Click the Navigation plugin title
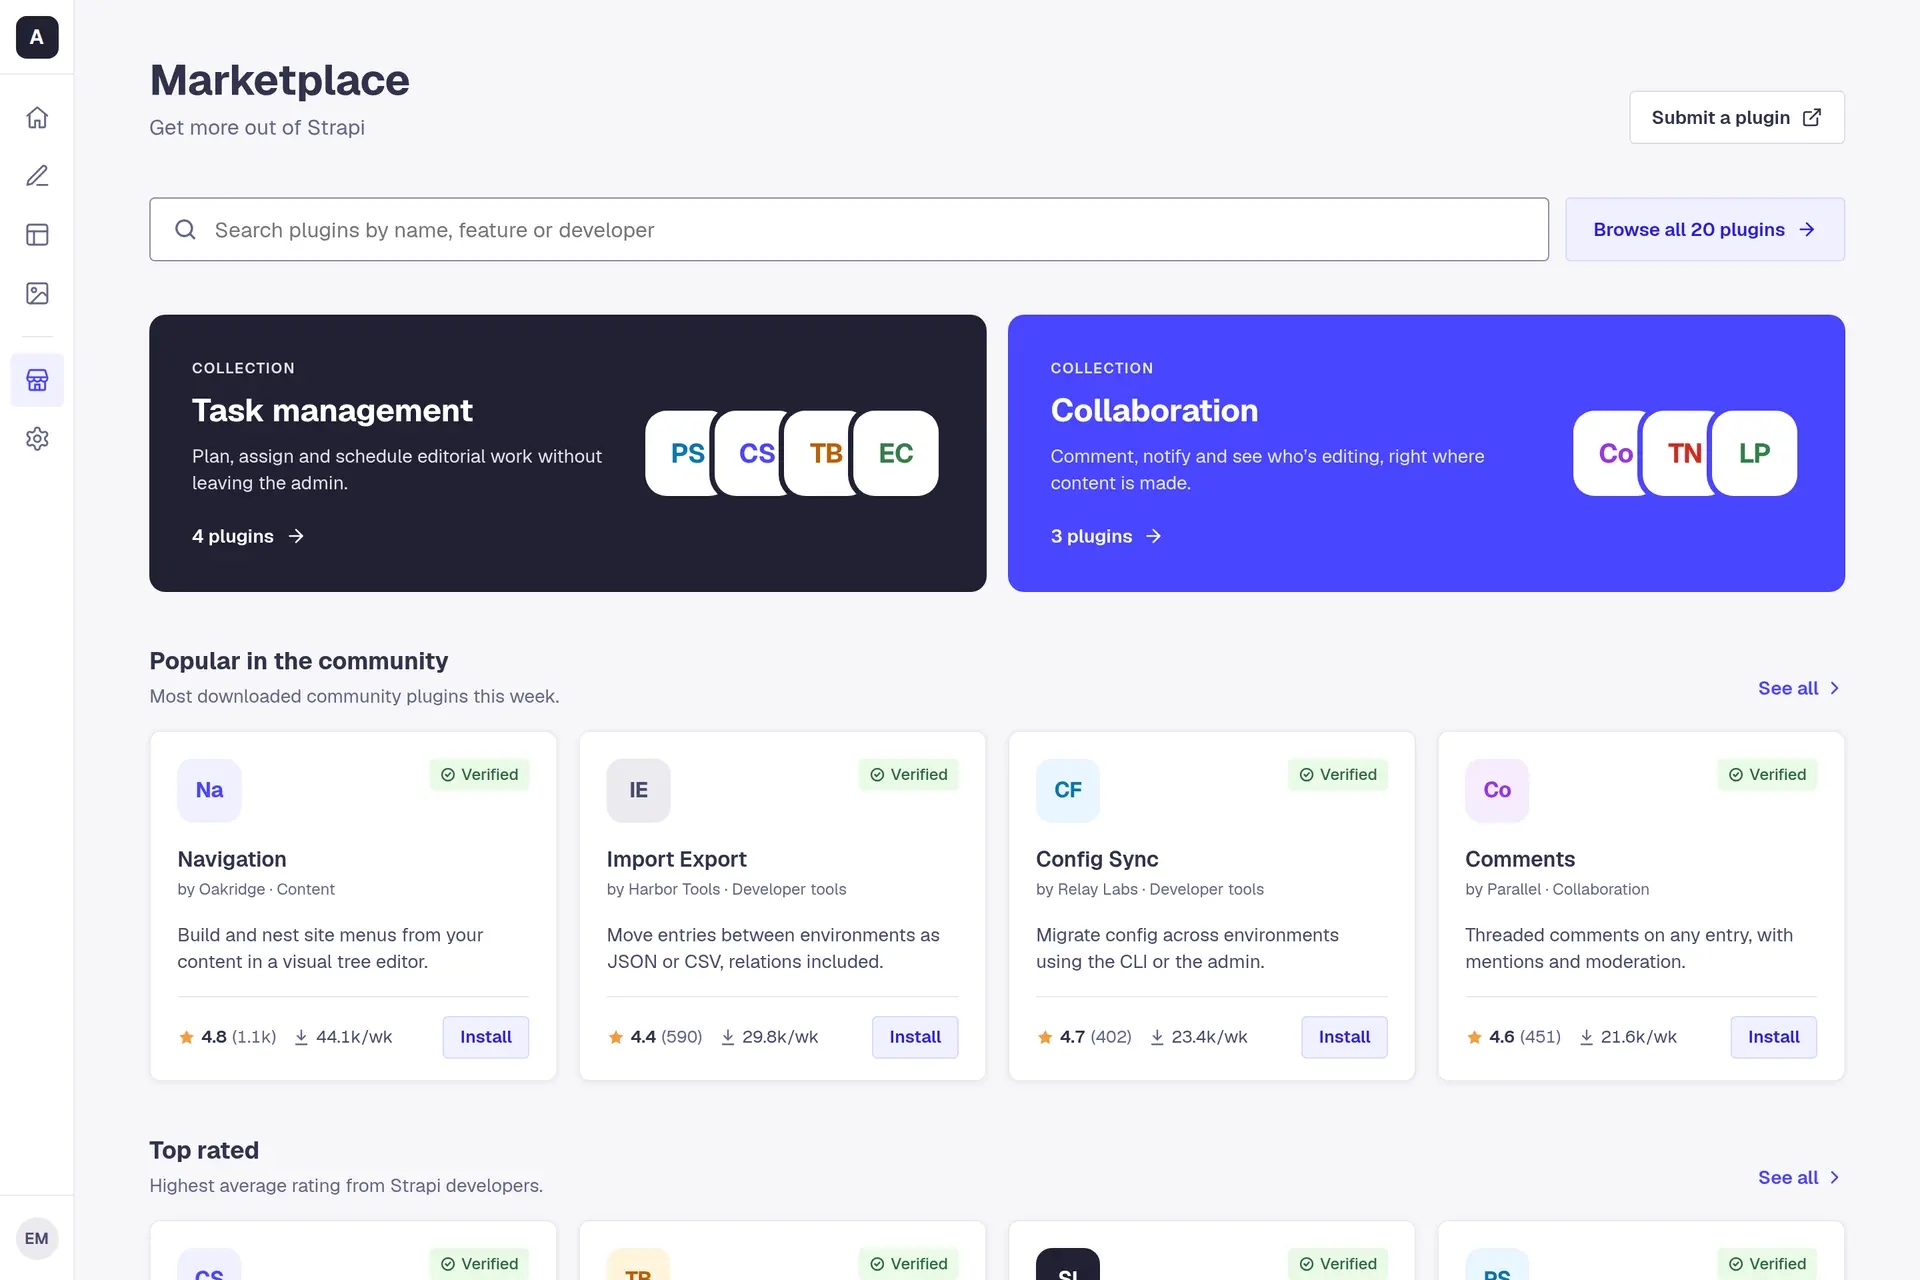Viewport: 1920px width, 1280px height. [232, 859]
